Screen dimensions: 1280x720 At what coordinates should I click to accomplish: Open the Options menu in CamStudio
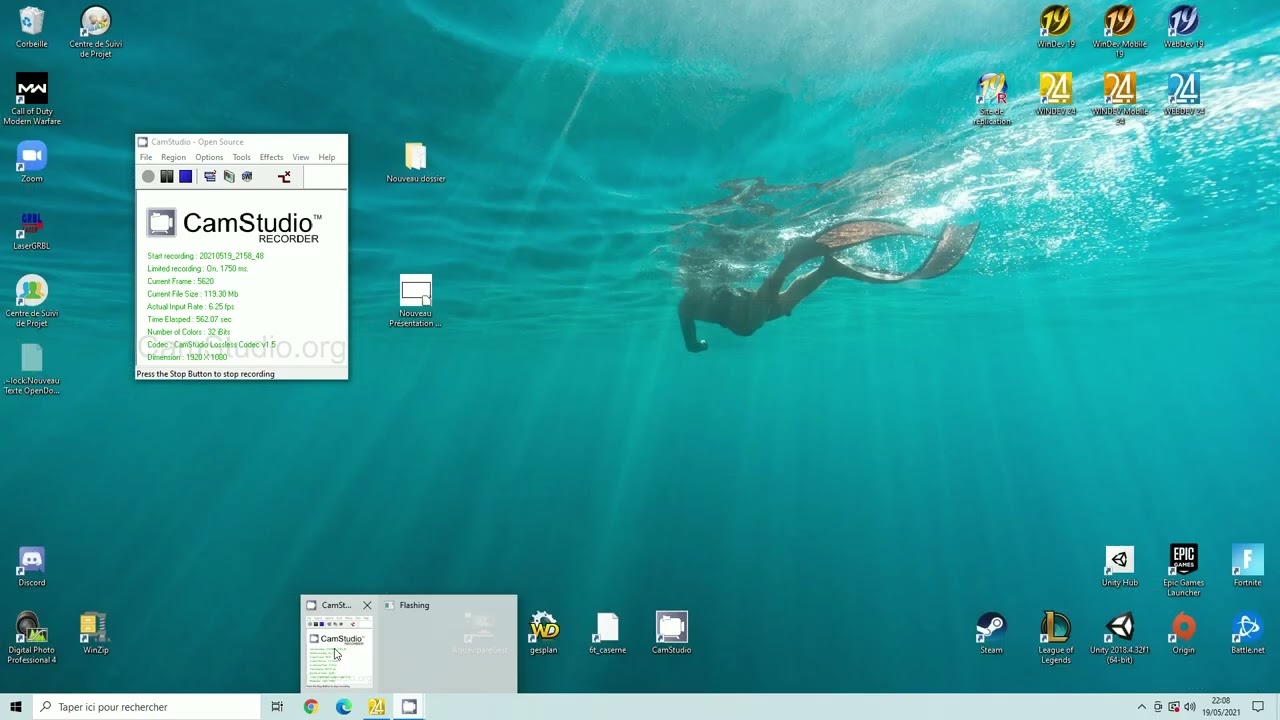[x=209, y=157]
